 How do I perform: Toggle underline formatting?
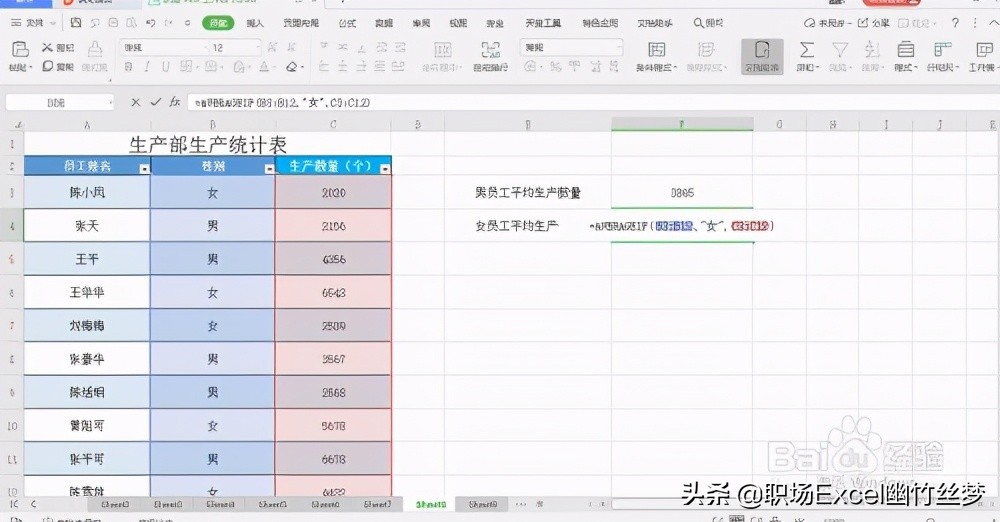point(165,66)
